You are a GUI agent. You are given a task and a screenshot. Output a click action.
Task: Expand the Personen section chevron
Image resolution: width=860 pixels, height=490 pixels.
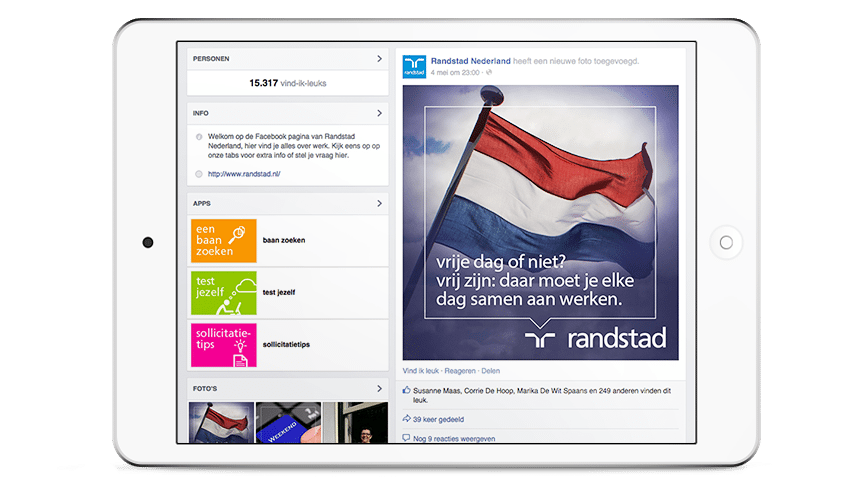coord(379,59)
